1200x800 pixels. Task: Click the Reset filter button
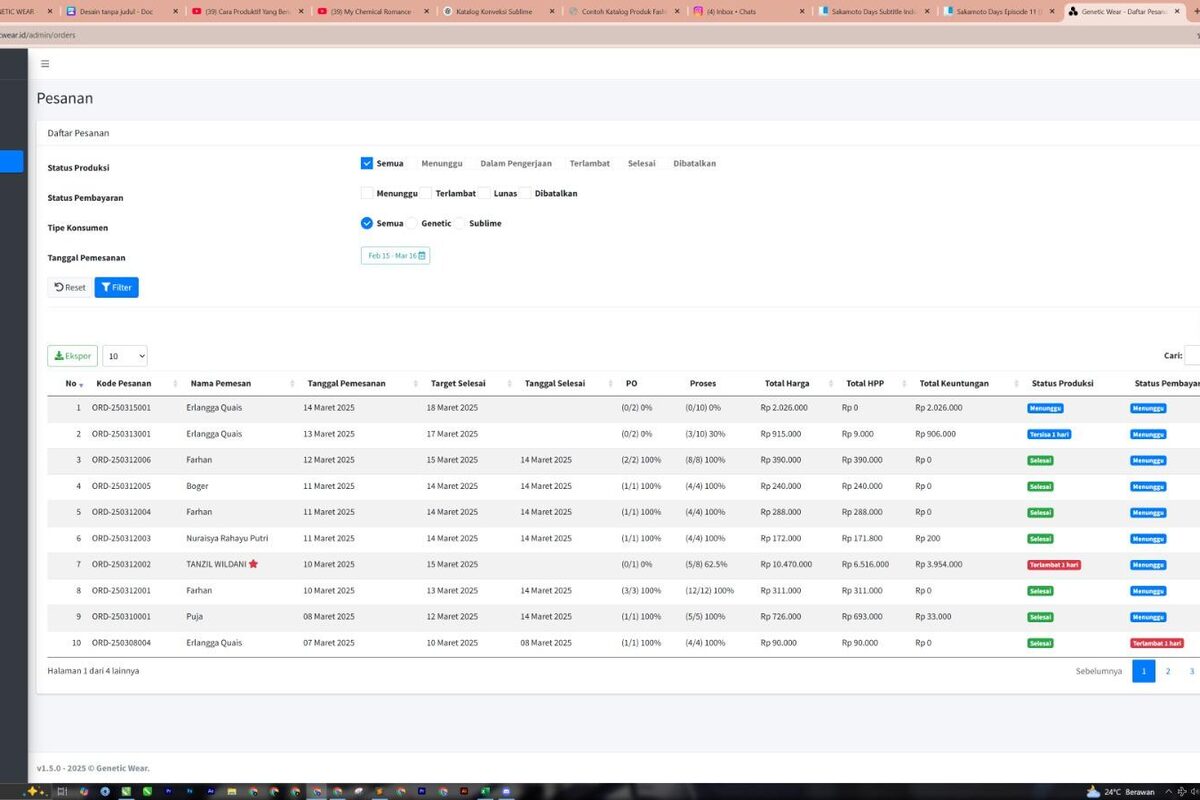pos(70,287)
